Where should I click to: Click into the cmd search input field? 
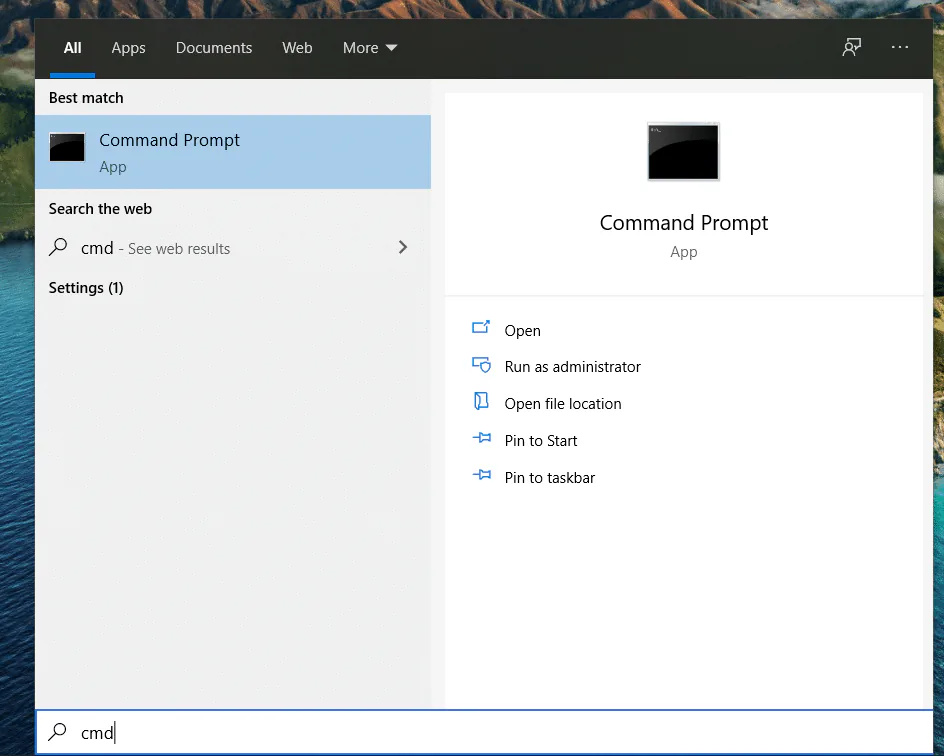[484, 732]
